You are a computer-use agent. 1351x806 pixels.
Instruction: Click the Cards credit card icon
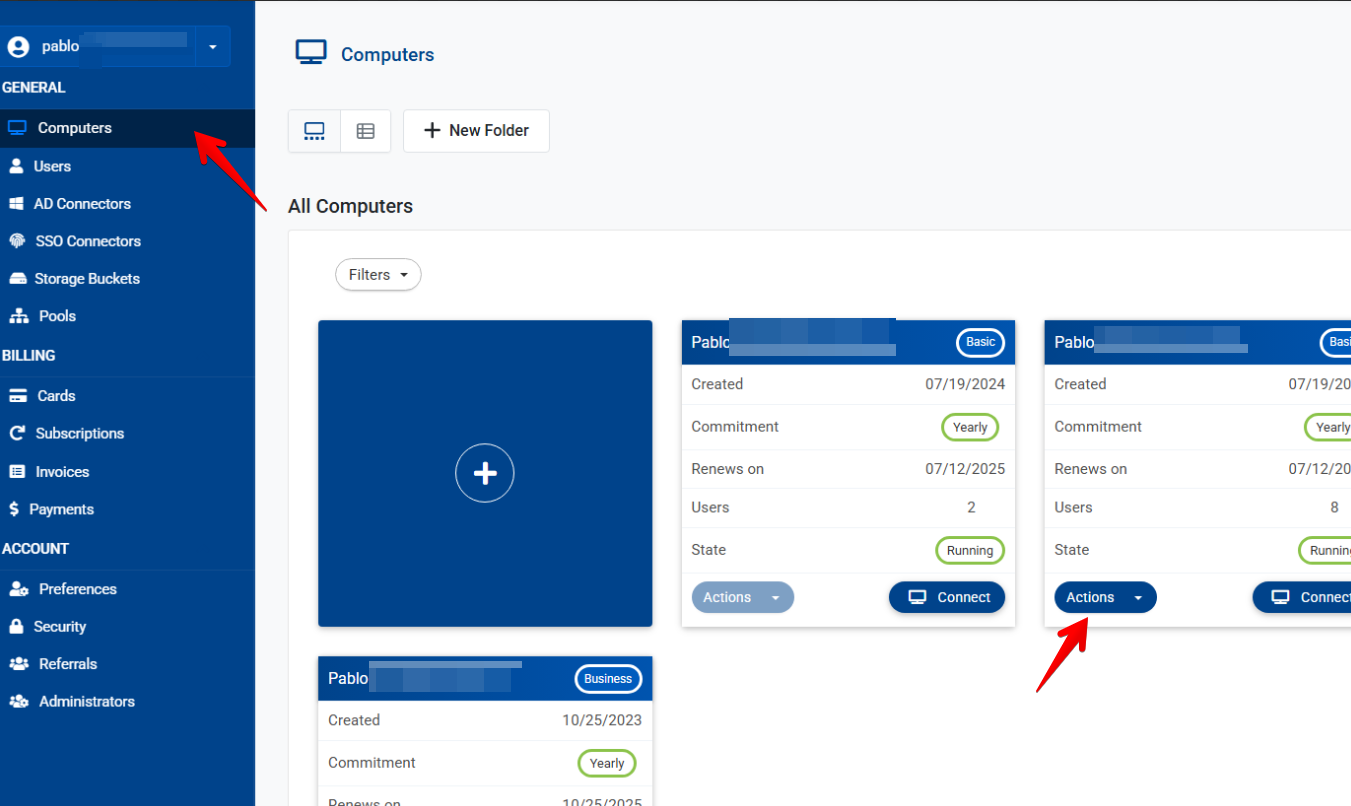pos(17,396)
